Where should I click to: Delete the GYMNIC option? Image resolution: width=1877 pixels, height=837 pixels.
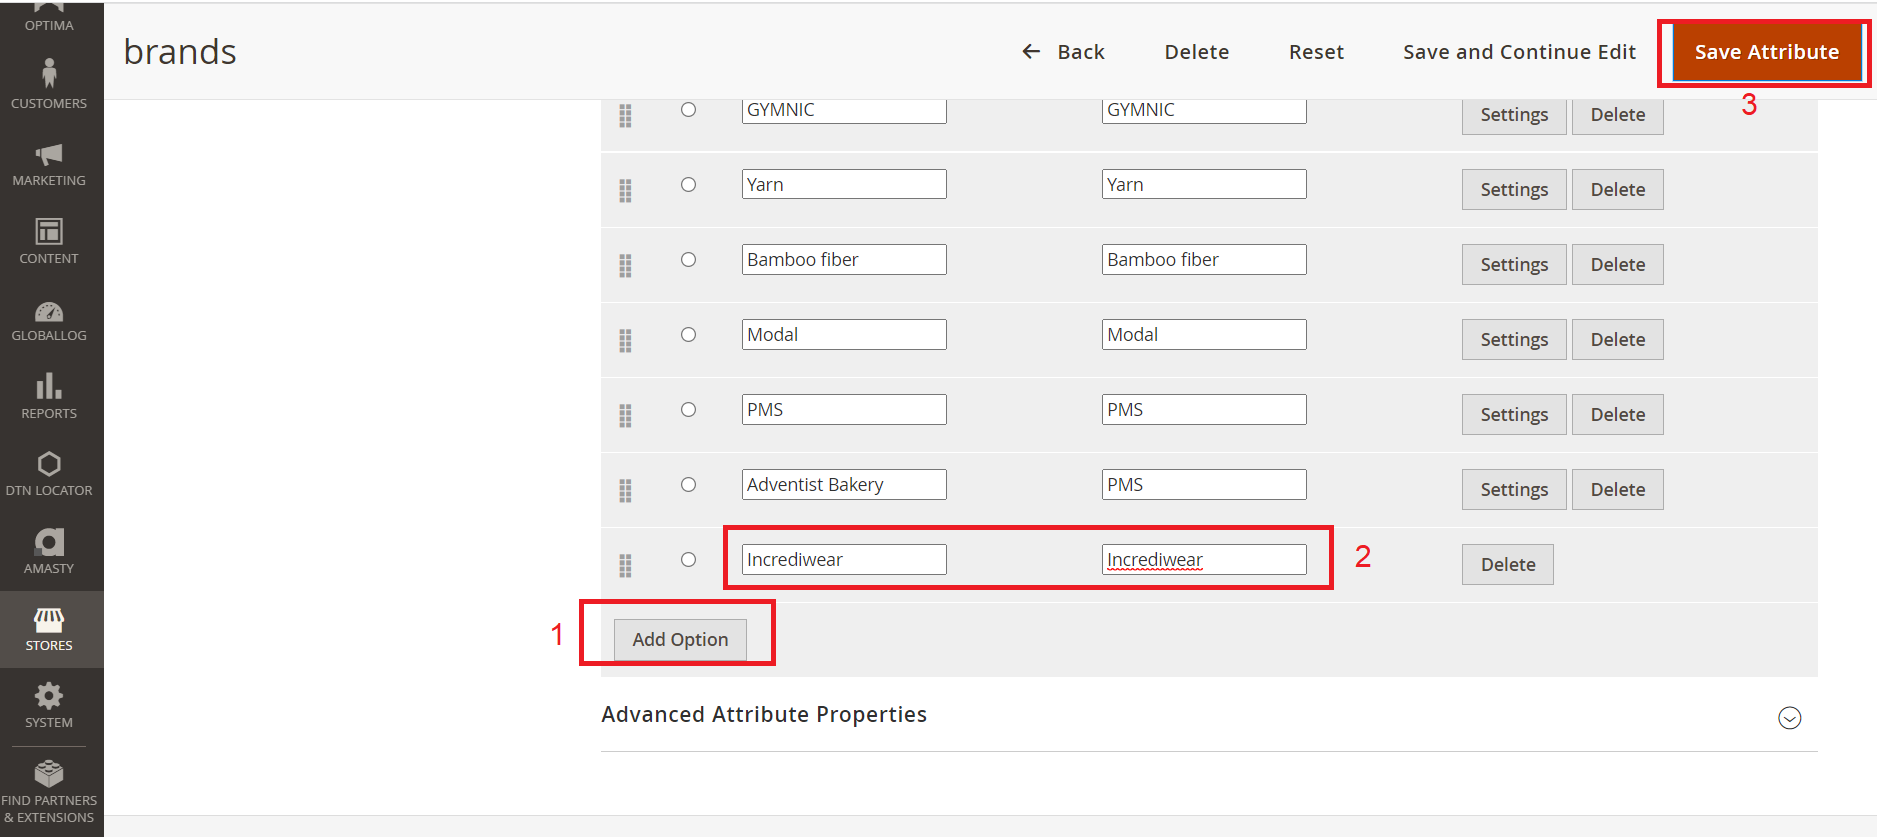tap(1618, 115)
